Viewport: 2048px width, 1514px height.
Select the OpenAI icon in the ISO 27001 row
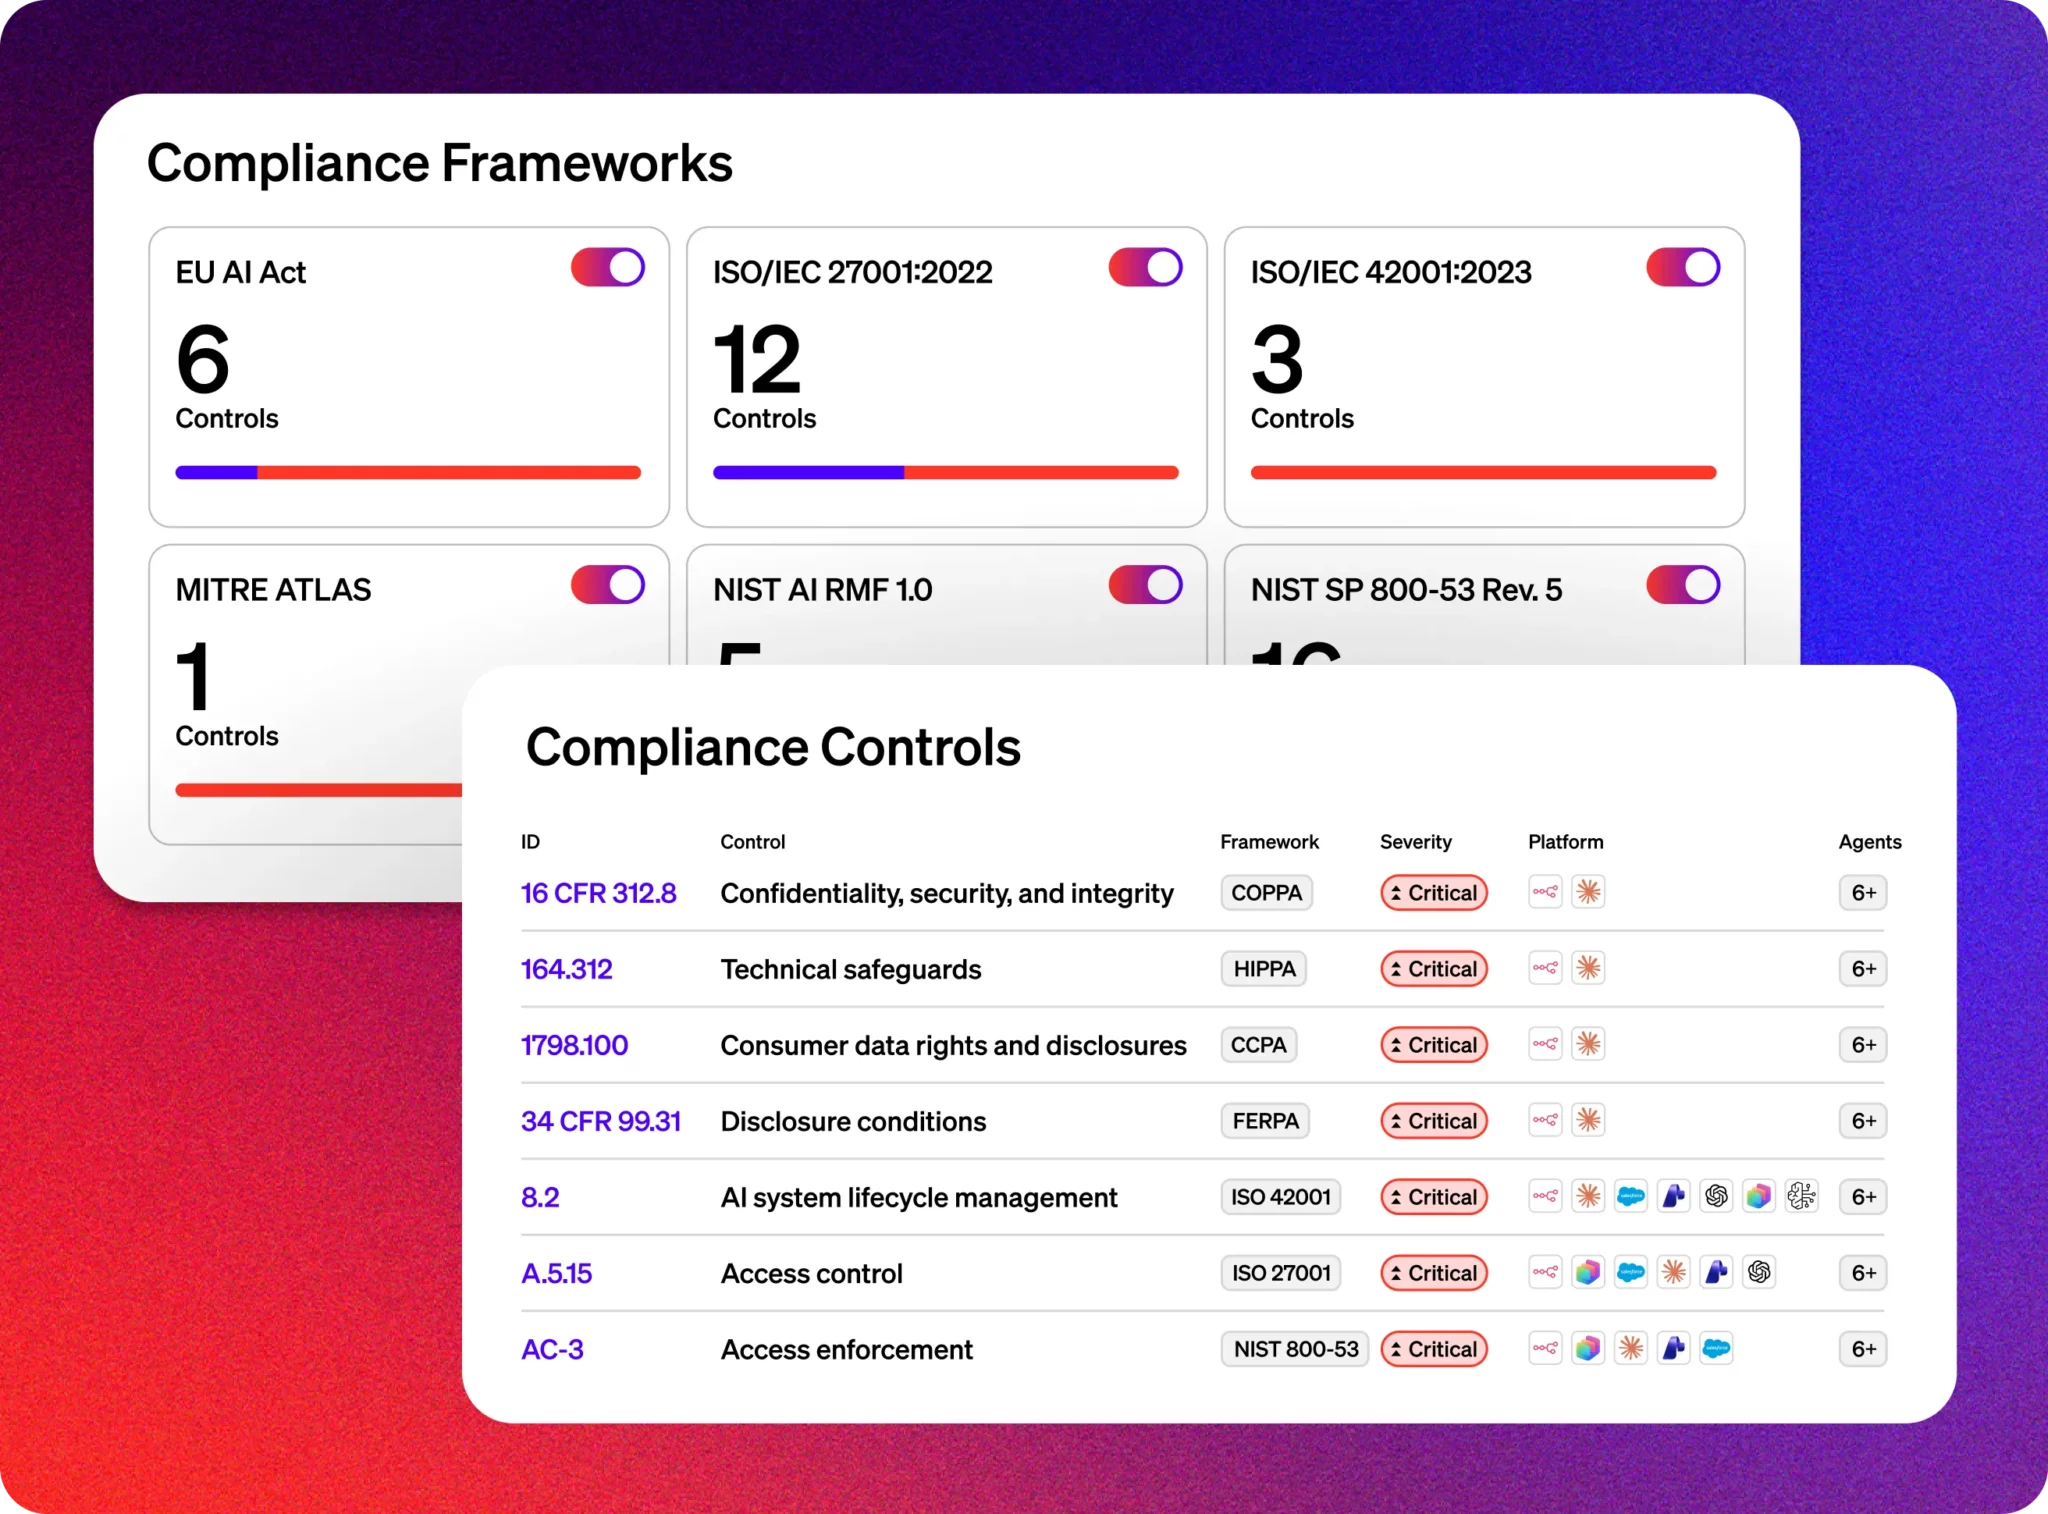click(1759, 1272)
